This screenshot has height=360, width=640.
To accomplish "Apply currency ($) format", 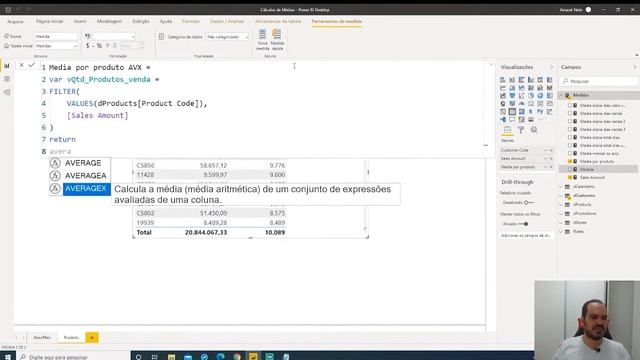I will 87,46.
